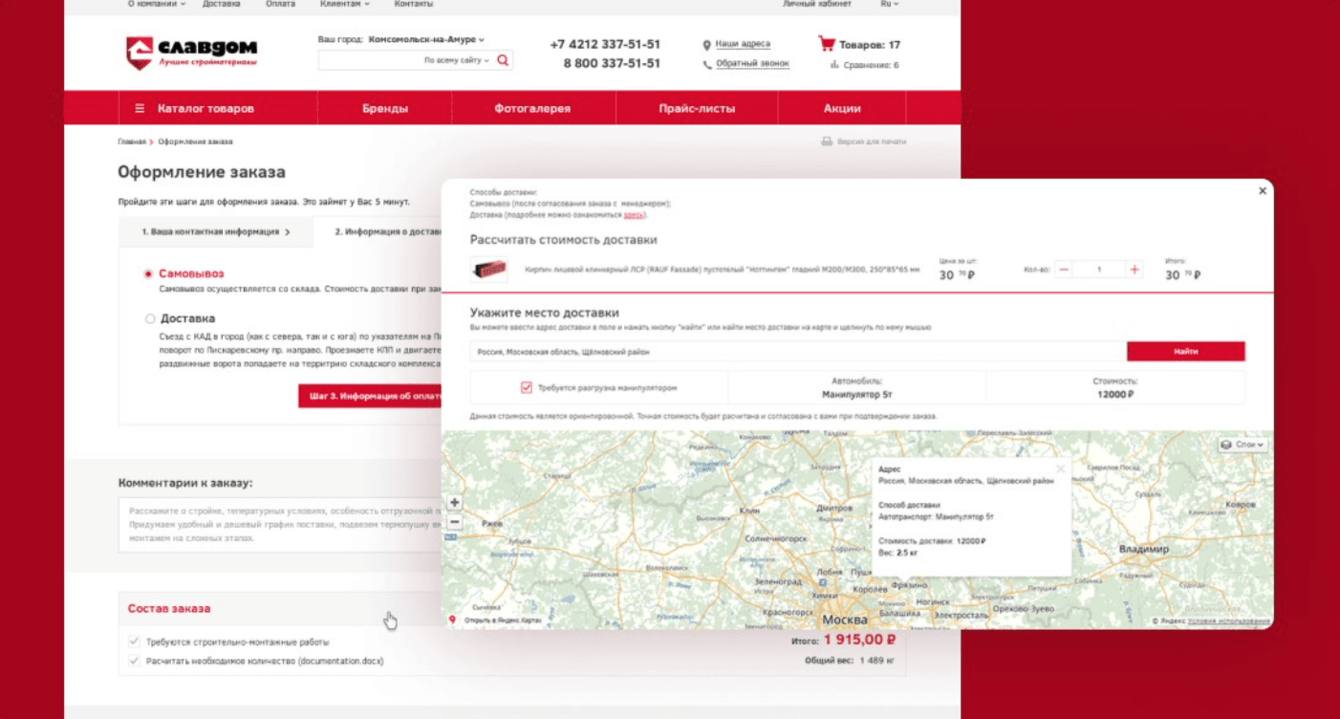Image resolution: width=1340 pixels, height=719 pixels.
Task: Close the map address balloon
Action: 1060,468
